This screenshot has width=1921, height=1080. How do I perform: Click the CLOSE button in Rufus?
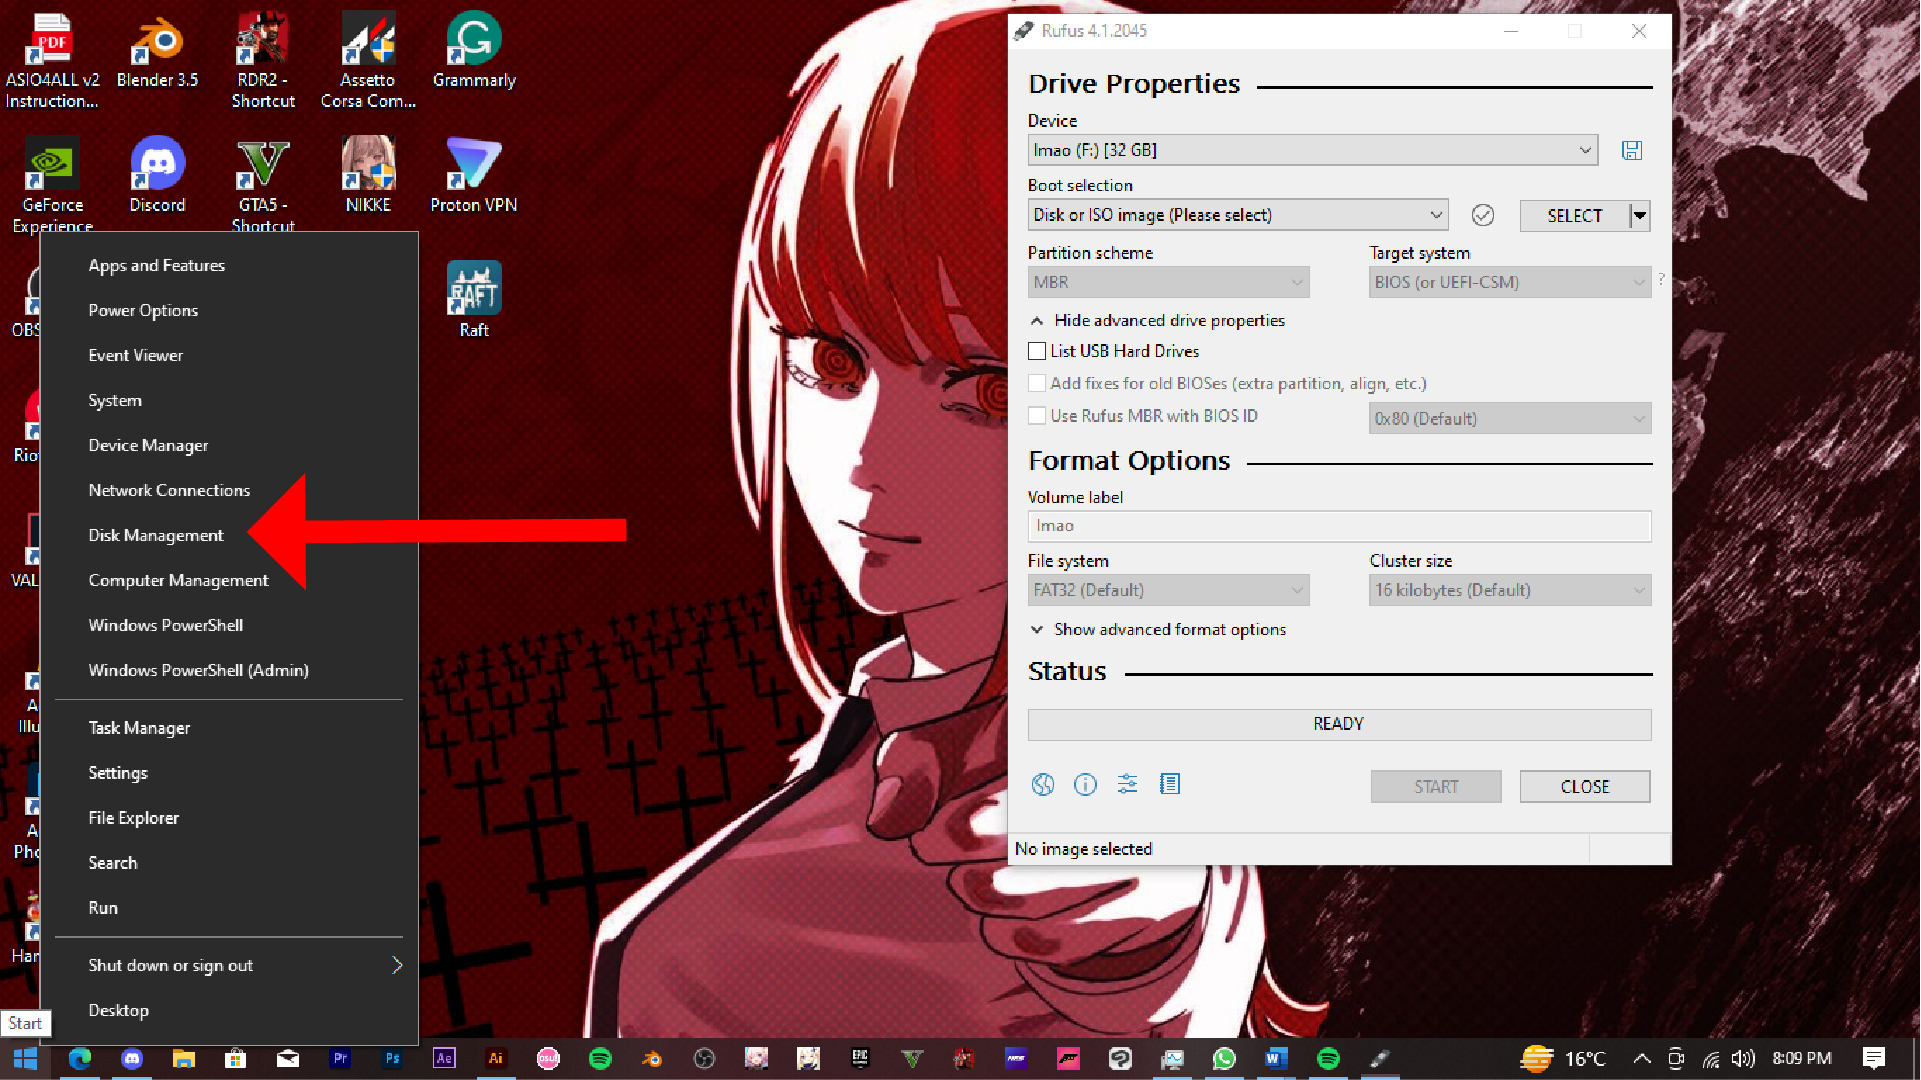coord(1585,787)
